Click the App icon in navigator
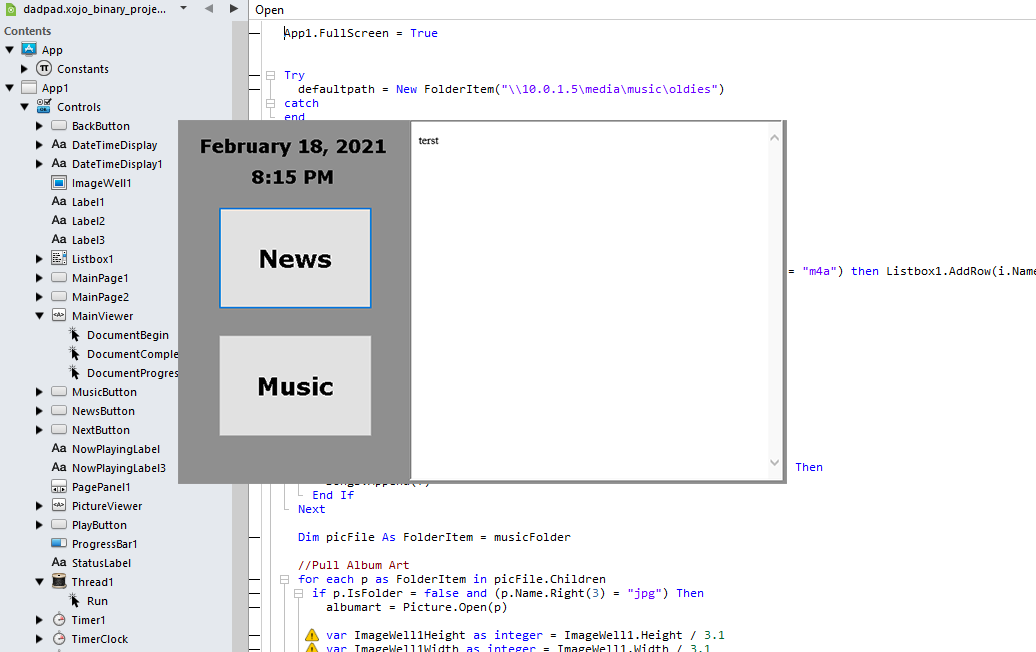The image size is (1036, 652). (29, 50)
